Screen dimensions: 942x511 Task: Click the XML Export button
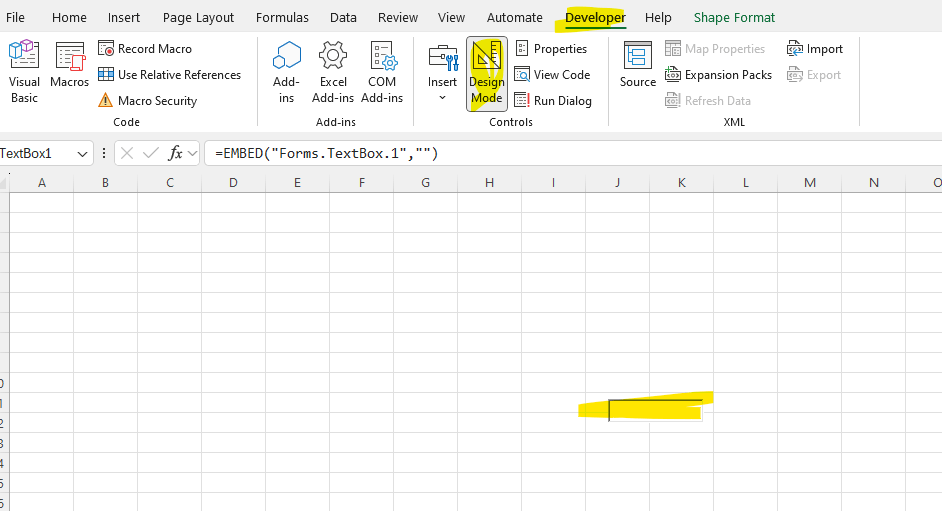click(814, 74)
